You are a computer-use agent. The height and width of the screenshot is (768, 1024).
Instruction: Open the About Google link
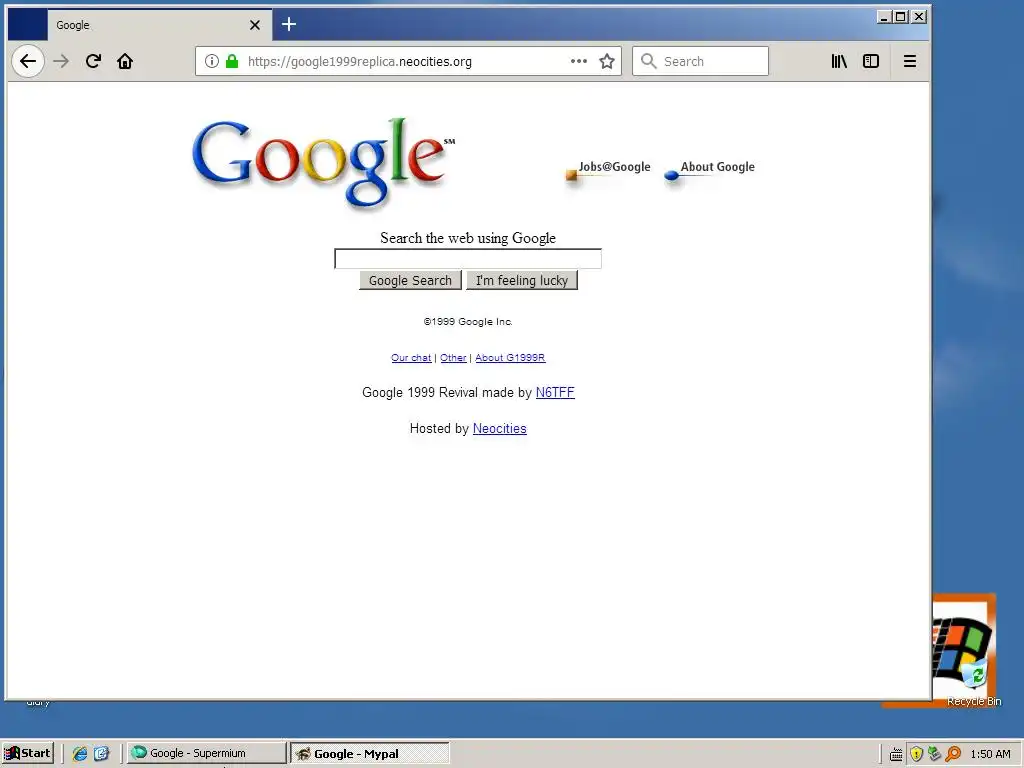tap(710, 170)
